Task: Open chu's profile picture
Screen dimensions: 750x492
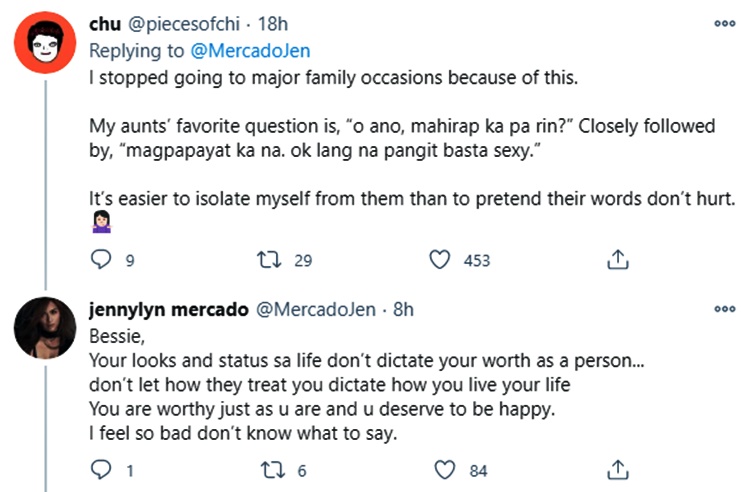Action: [43, 40]
